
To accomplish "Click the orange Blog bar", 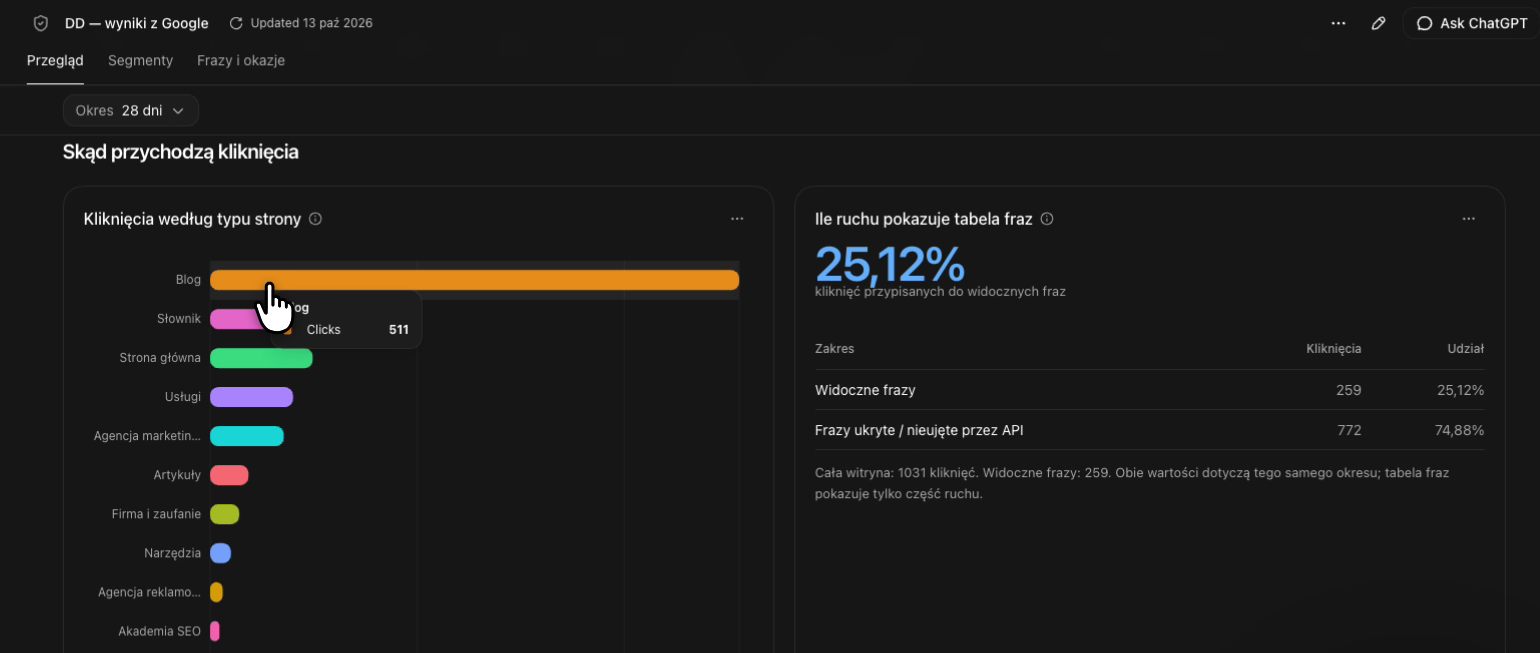I will pyautogui.click(x=474, y=280).
